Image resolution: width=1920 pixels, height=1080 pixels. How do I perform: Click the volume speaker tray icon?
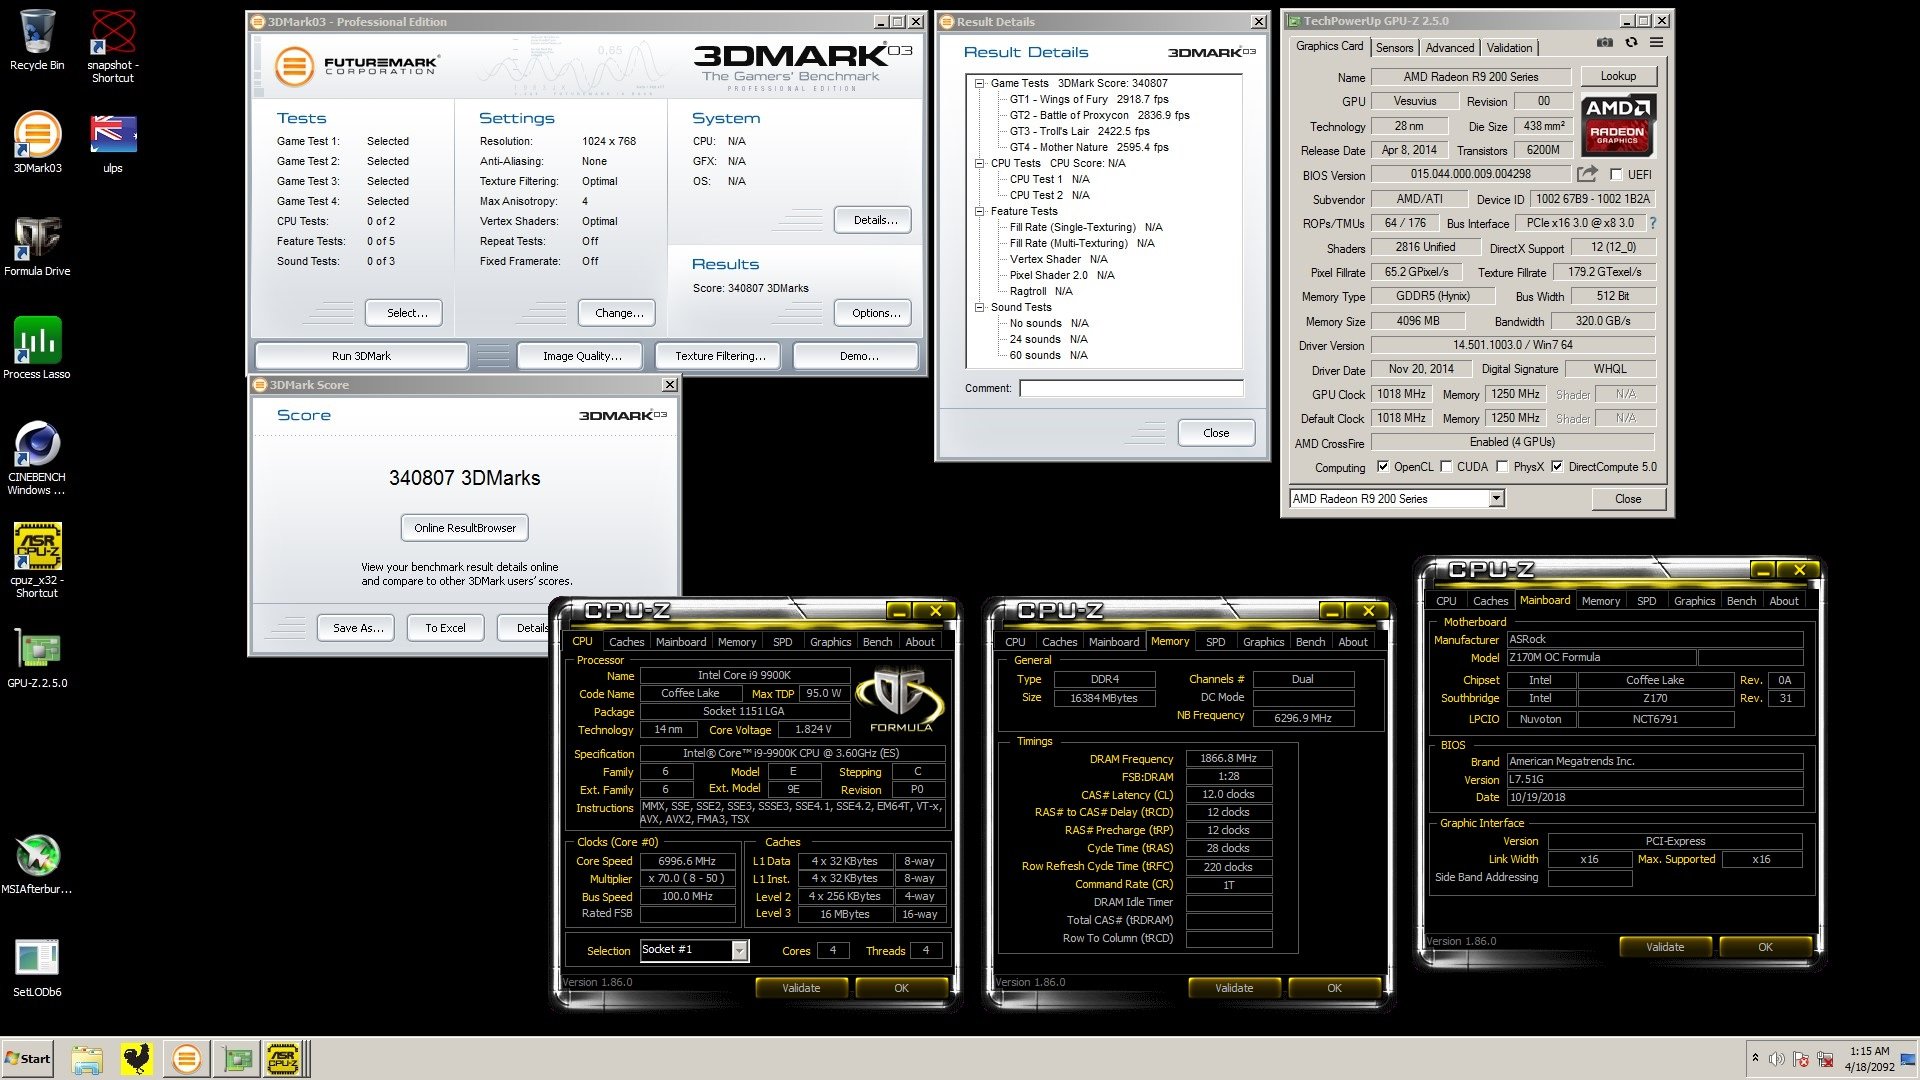(x=1776, y=1059)
